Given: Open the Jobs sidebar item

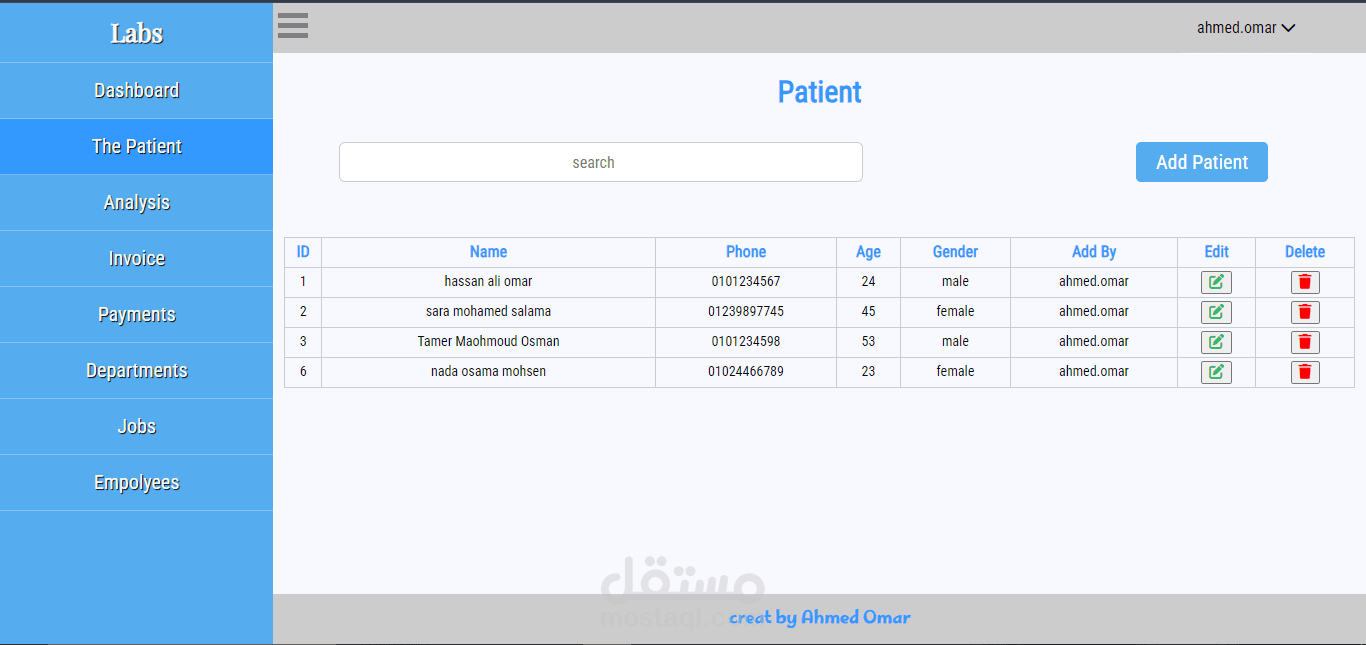Looking at the screenshot, I should [137, 427].
